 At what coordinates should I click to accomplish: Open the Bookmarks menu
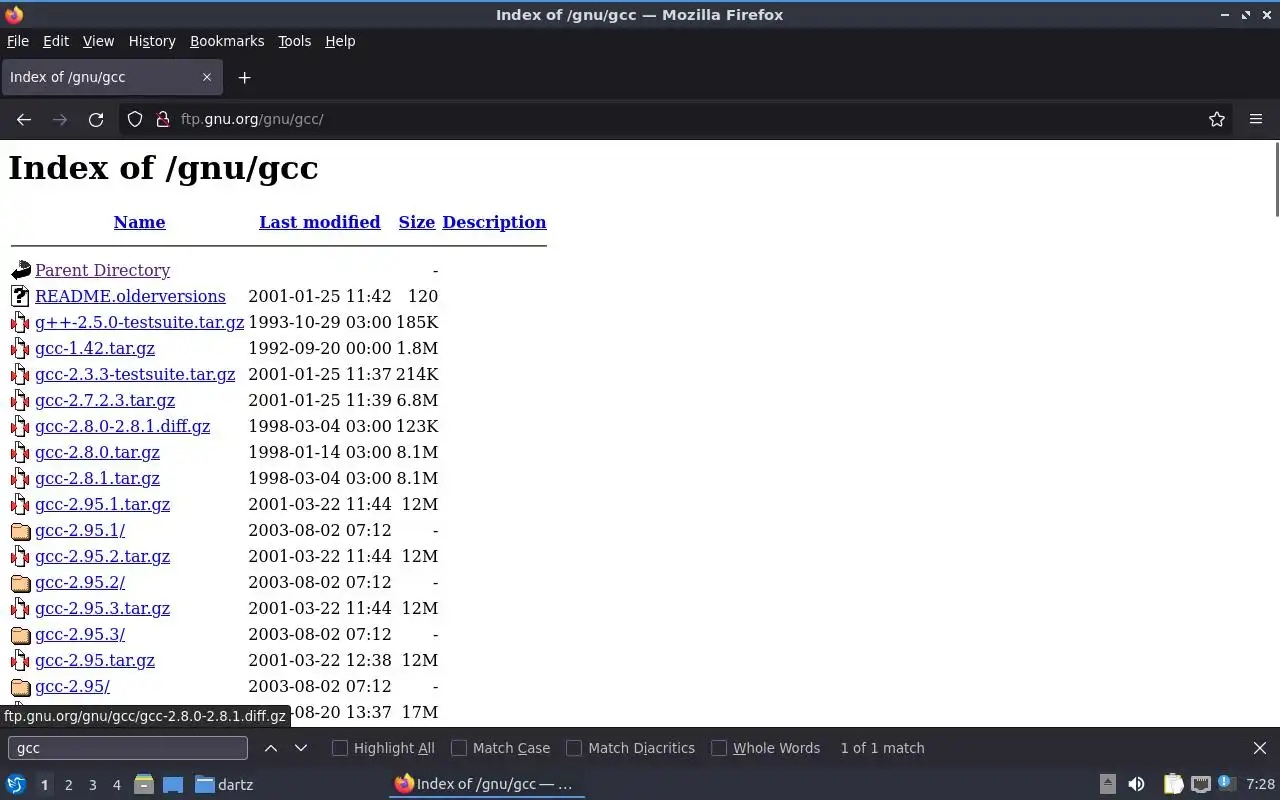point(227,41)
